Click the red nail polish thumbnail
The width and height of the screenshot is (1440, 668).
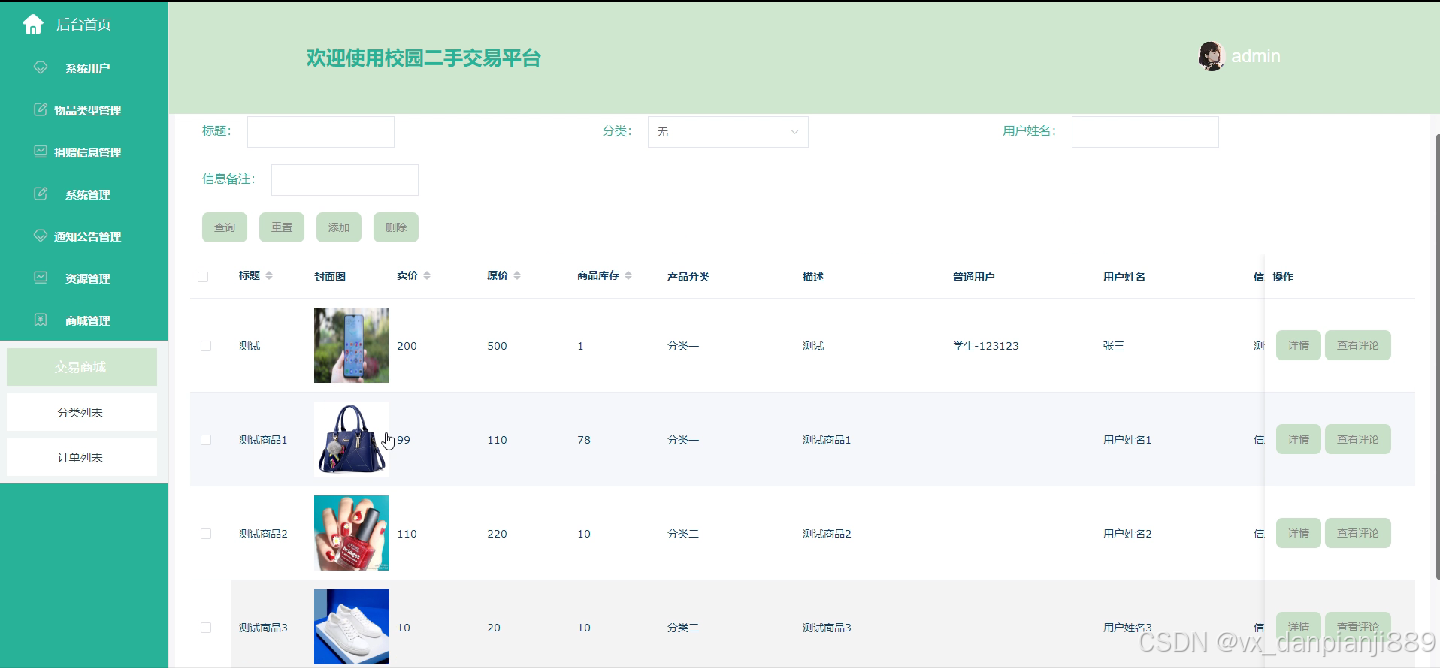[351, 533]
